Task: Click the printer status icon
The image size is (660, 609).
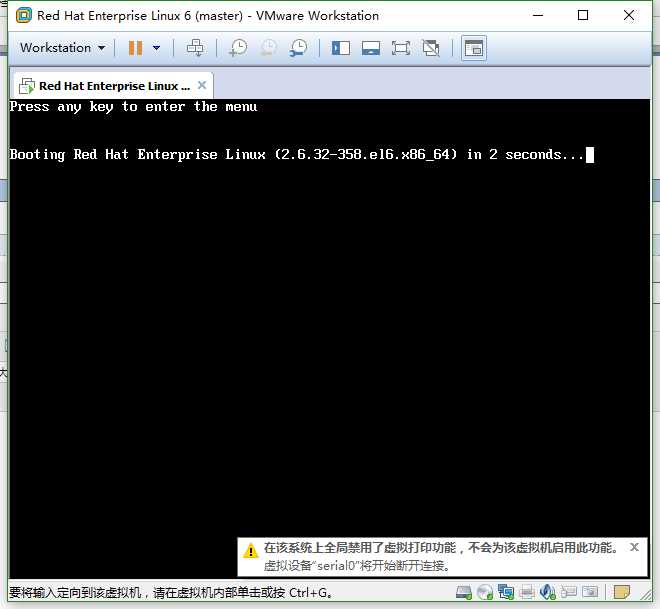Action: tap(527, 593)
